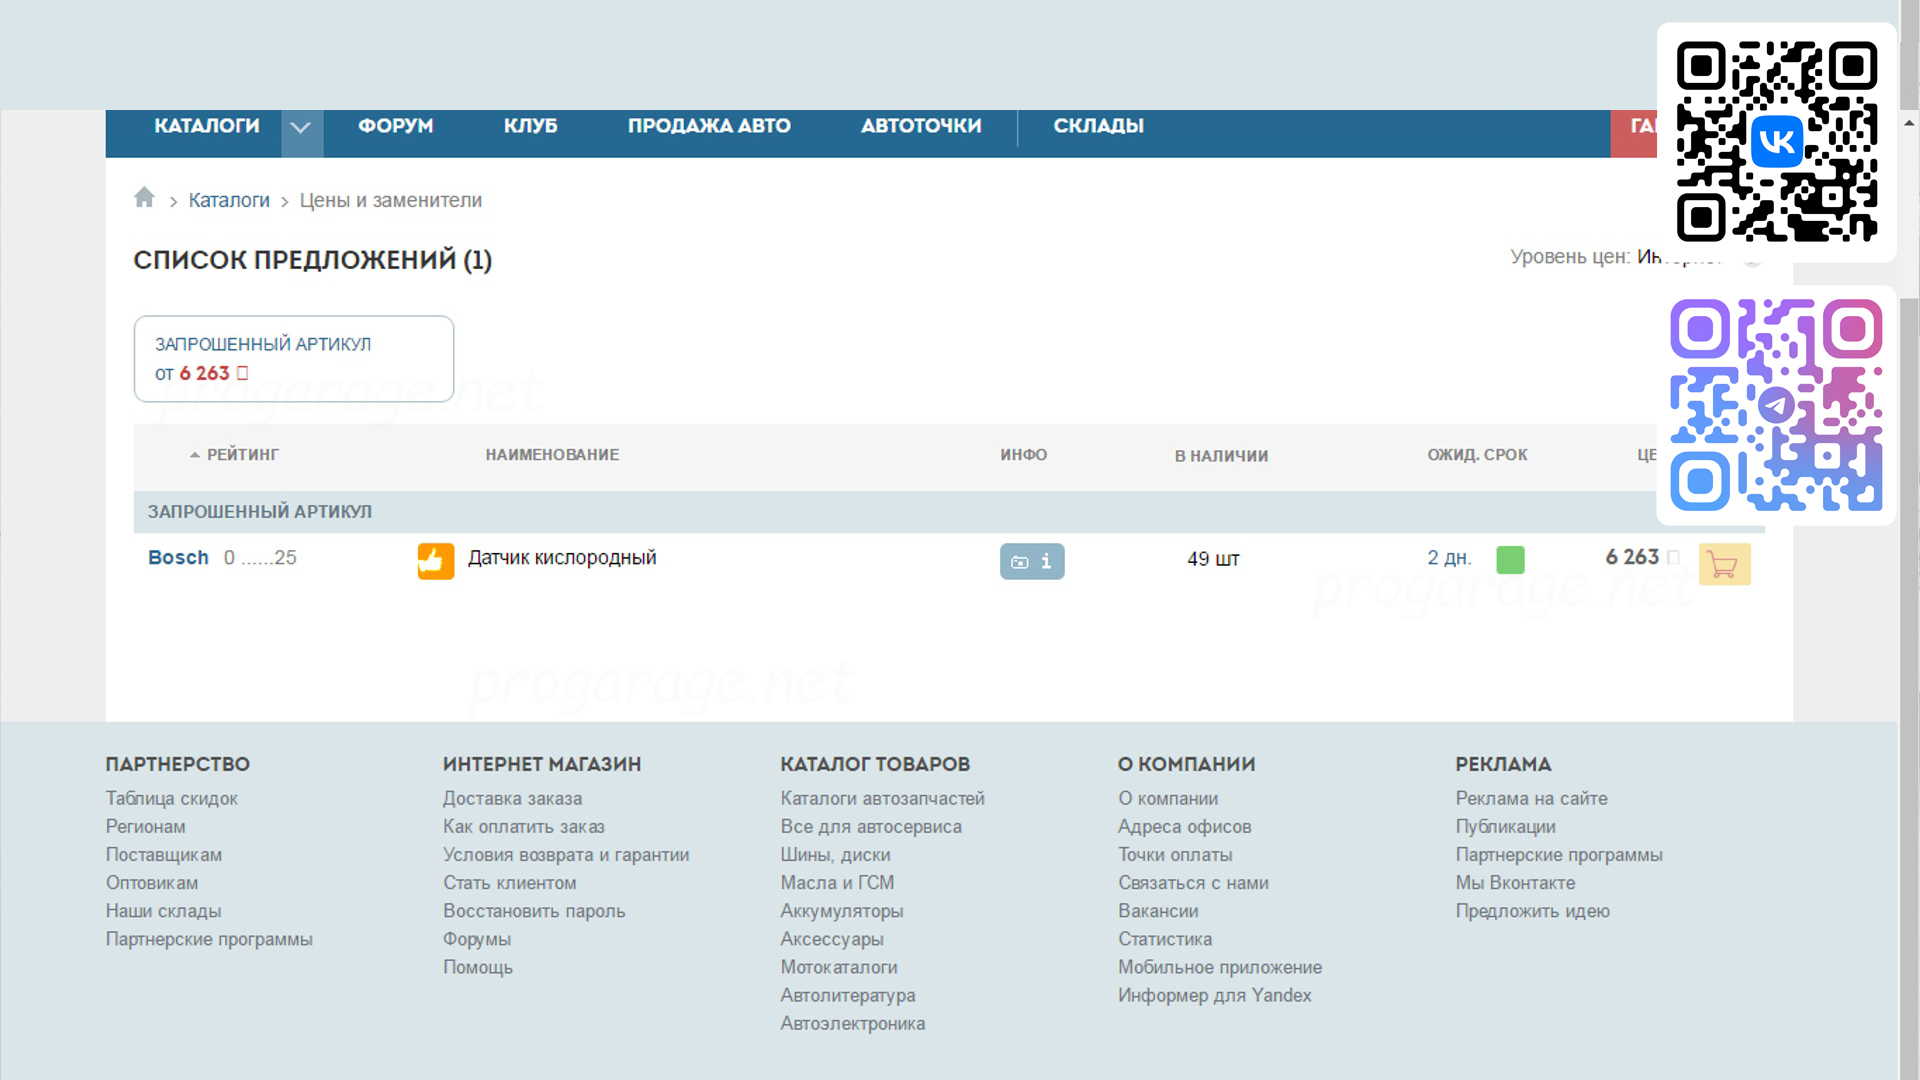Go to Продажа авто section
This screenshot has height=1080, width=1920.
[x=708, y=126]
